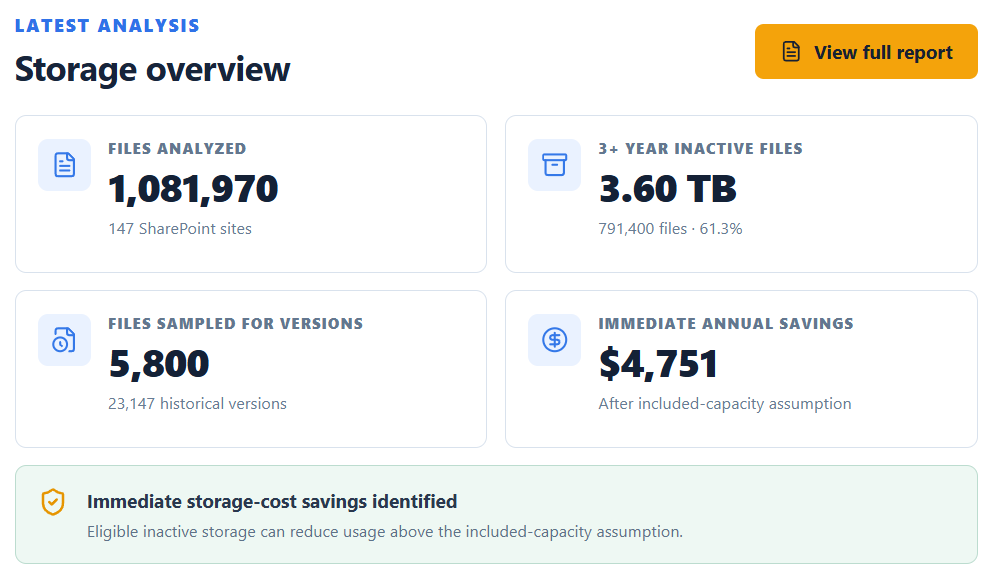The image size is (996, 577).
Task: Select the $4,751 savings value
Action: click(658, 363)
